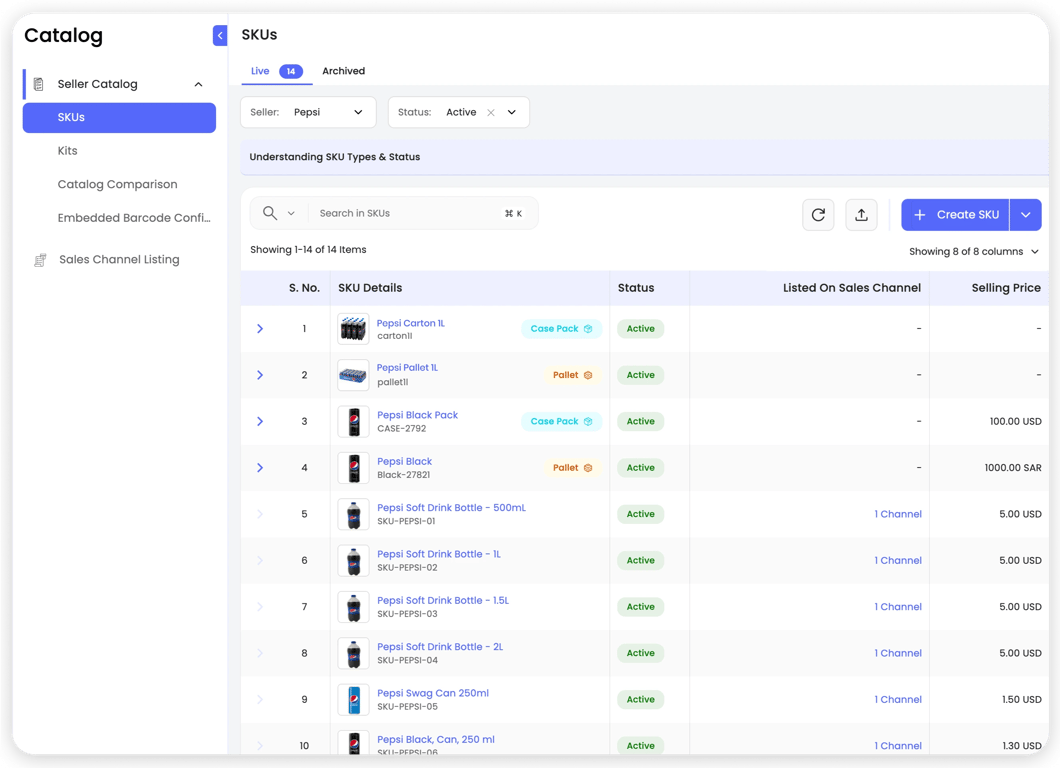Open Pepsi Pallet 1L SKU link
Screen dimensions: 1060x768
[407, 368]
